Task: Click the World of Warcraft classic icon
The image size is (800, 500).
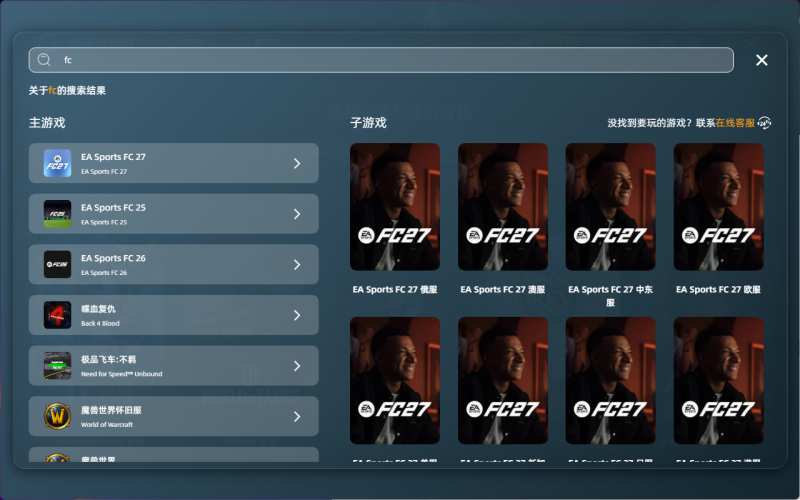Action: tap(57, 416)
